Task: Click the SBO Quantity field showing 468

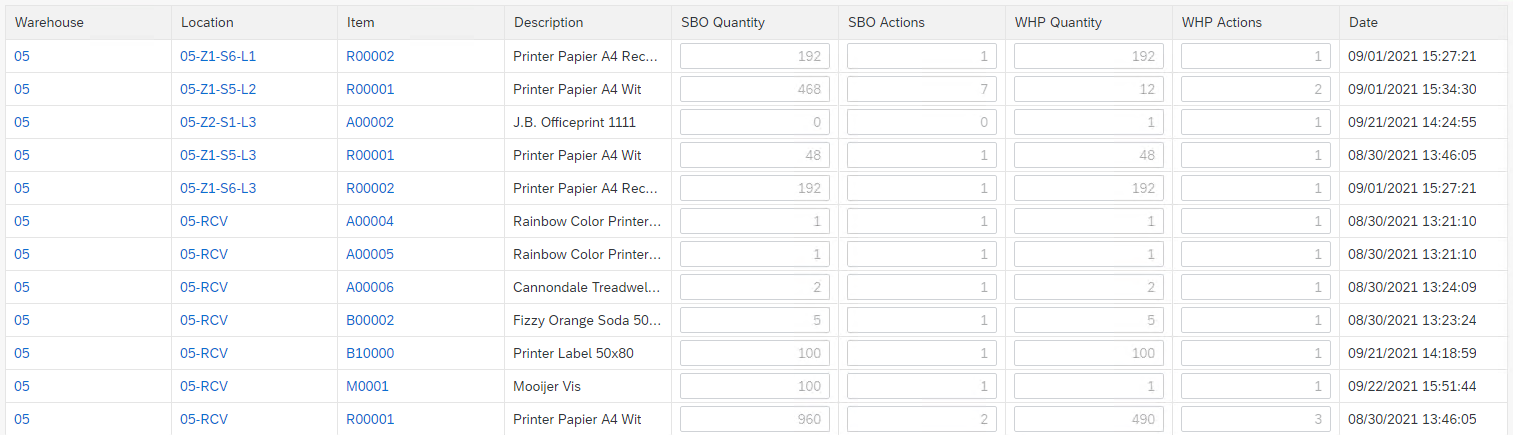Action: point(754,90)
